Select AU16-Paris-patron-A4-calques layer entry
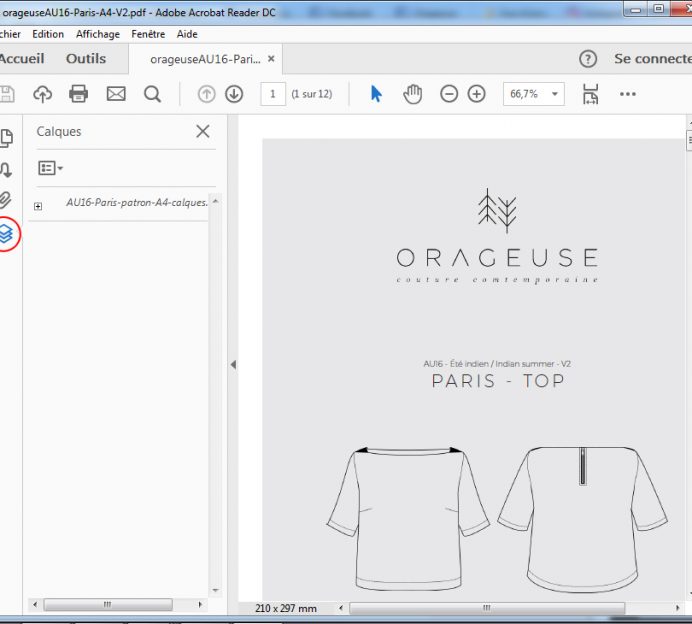692x624 pixels. click(136, 203)
